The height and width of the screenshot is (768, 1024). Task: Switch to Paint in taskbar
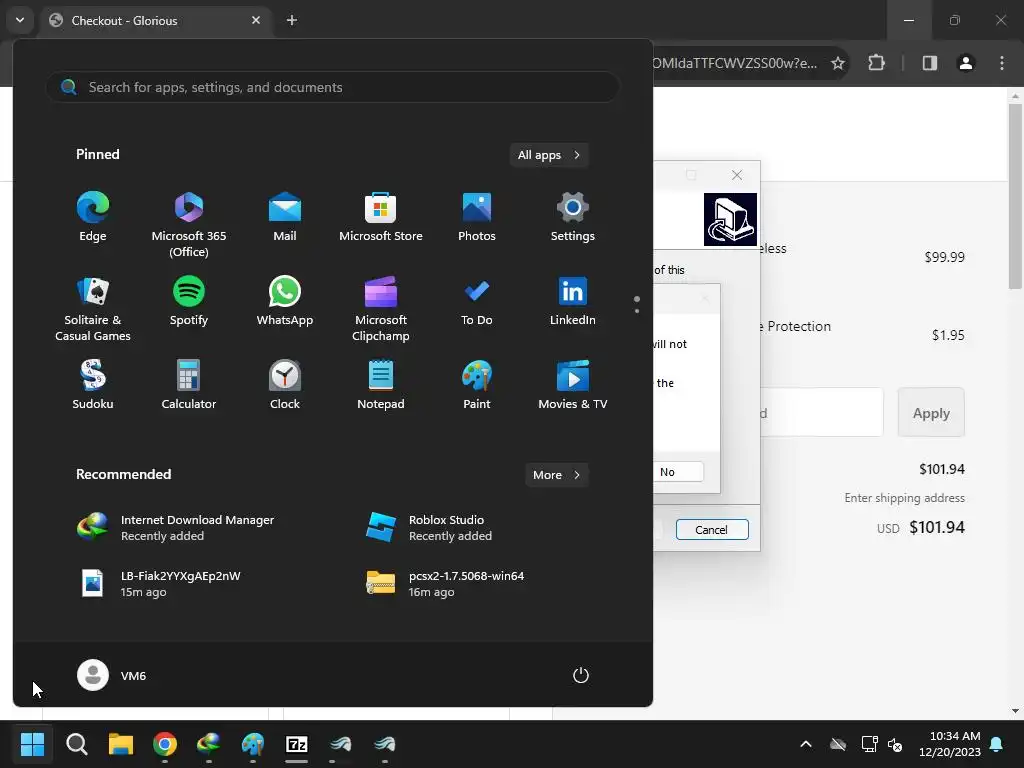point(253,744)
